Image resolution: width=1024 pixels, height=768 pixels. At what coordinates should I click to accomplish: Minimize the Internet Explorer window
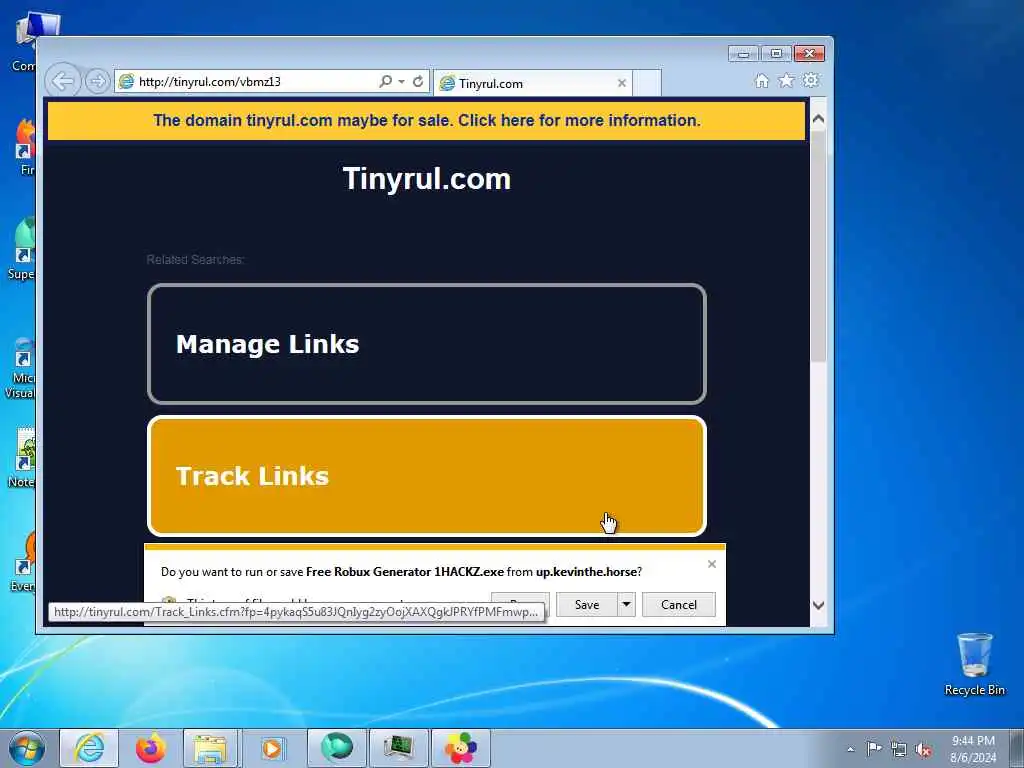[x=743, y=54]
